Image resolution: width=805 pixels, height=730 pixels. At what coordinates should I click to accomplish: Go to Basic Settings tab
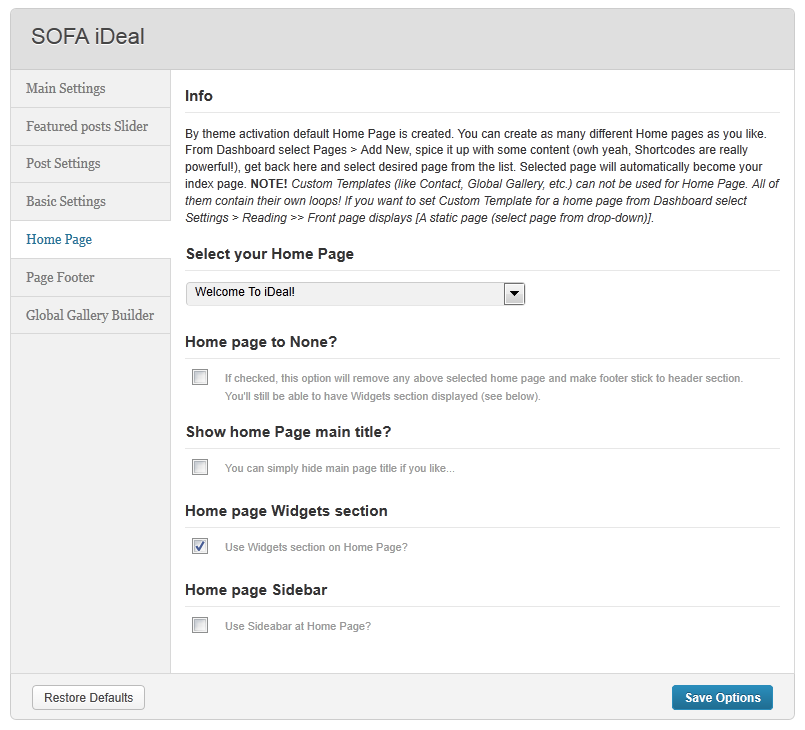point(66,201)
